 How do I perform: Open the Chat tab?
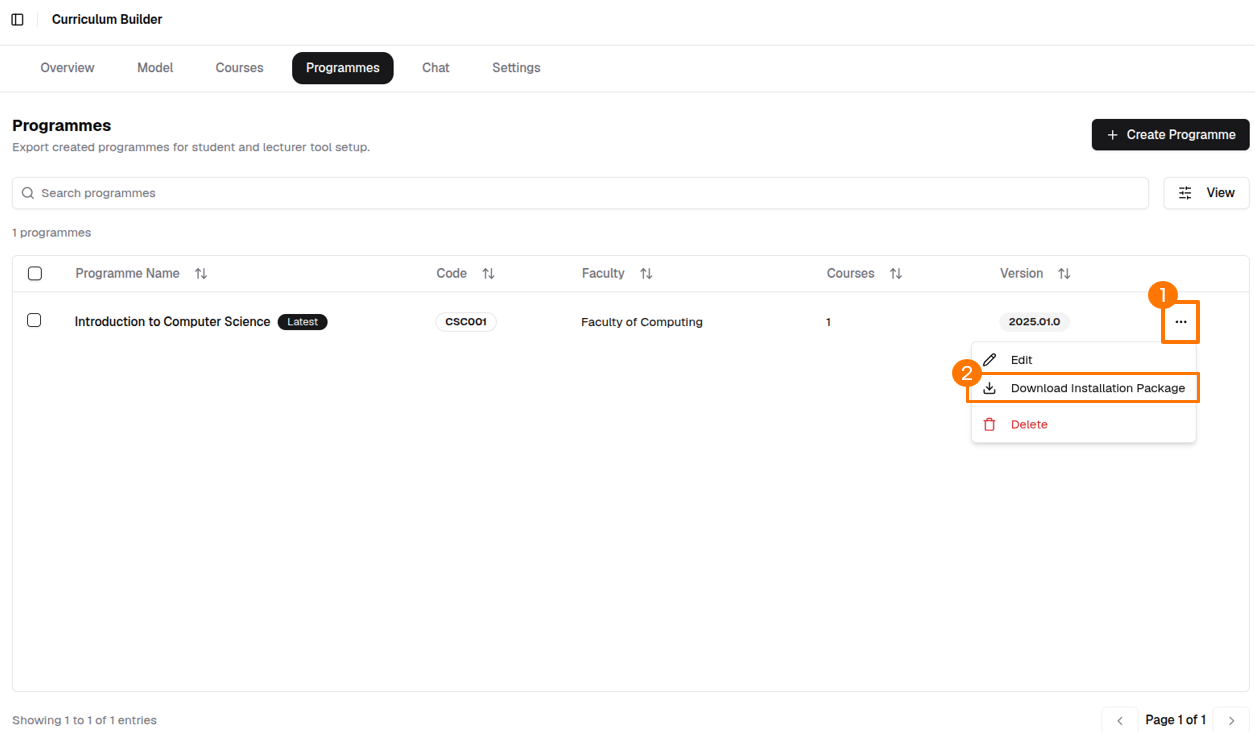point(436,68)
